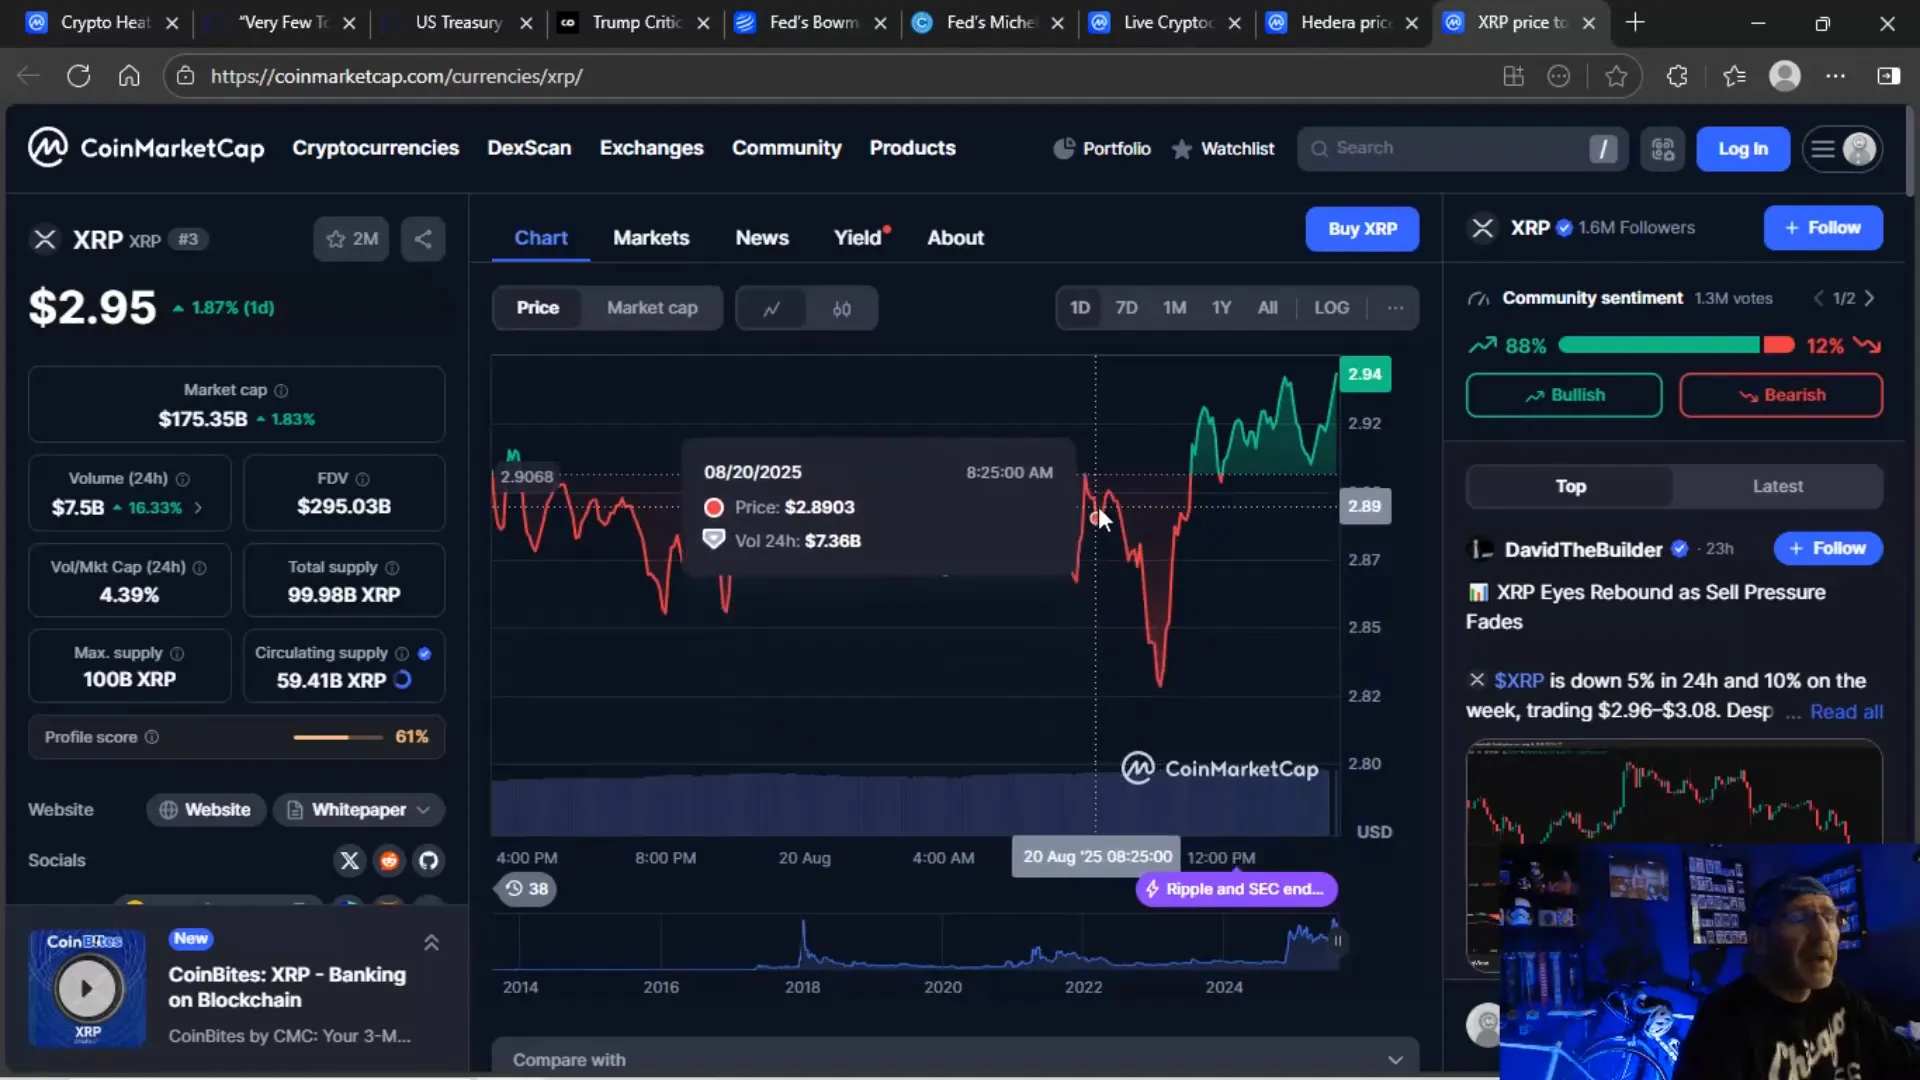
Task: Click Total supply info icon
Action: 392,567
